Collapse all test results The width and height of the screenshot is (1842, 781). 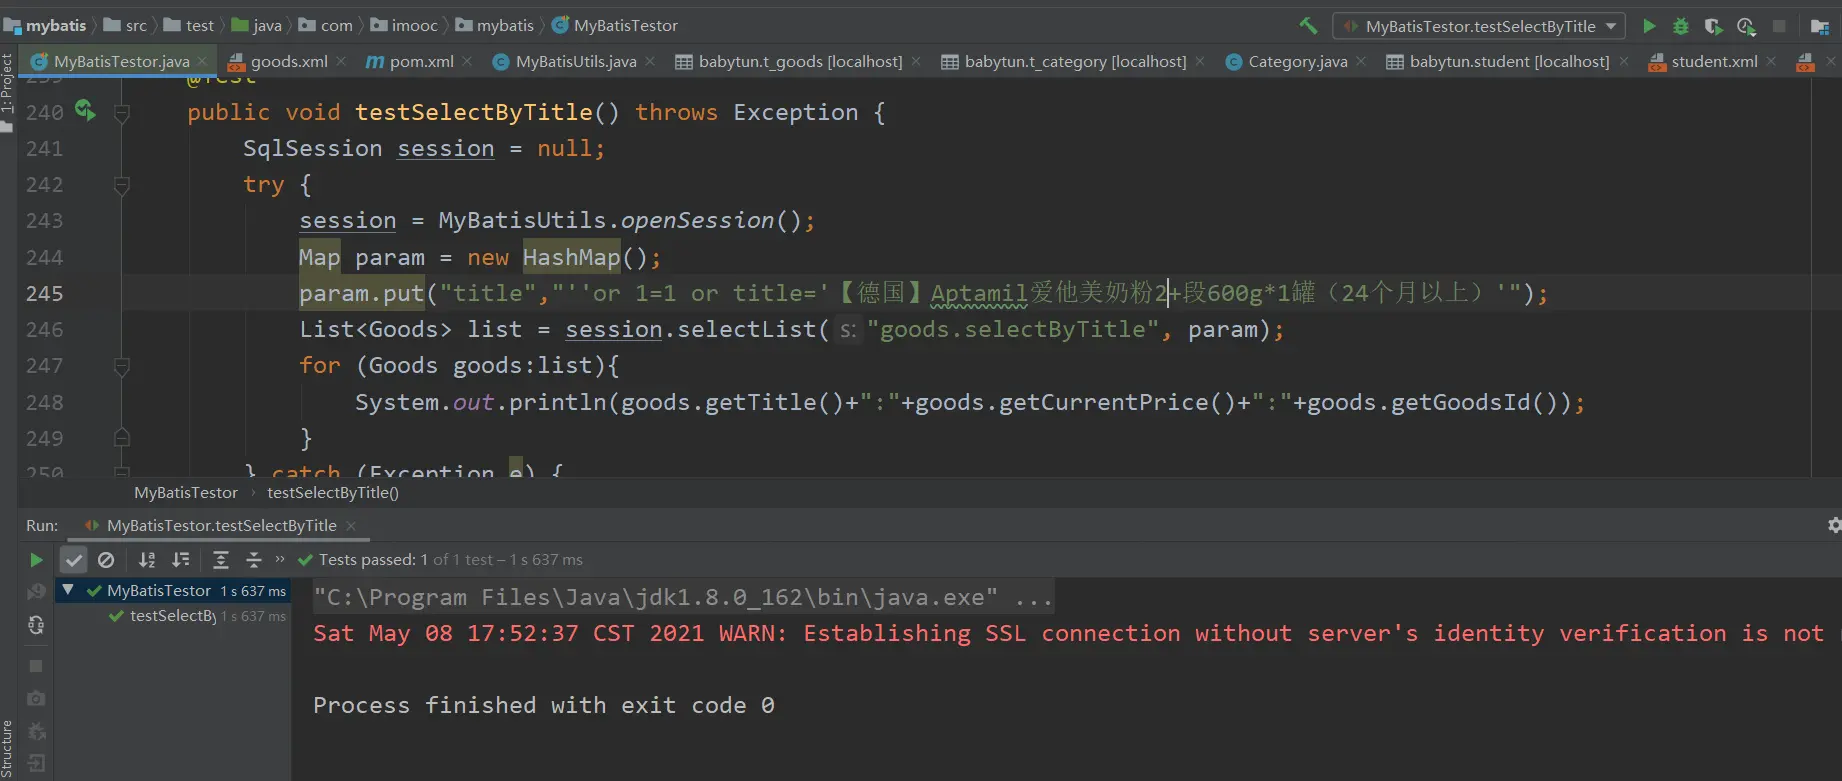pyautogui.click(x=254, y=560)
